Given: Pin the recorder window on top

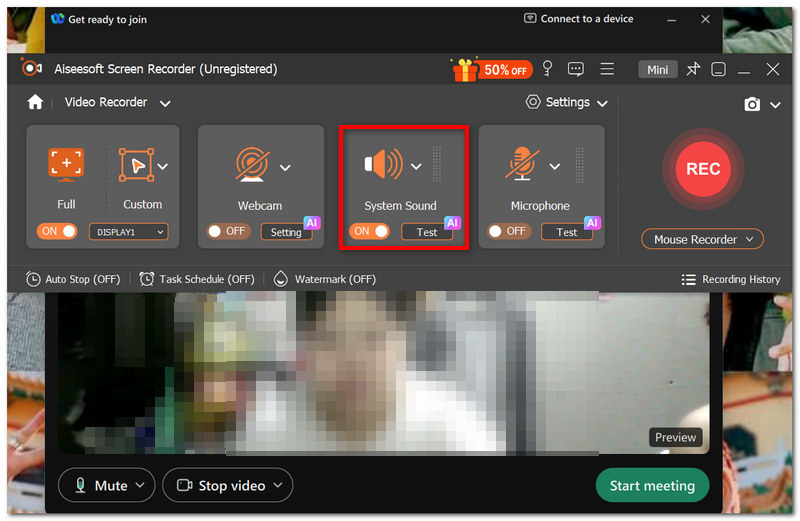Looking at the screenshot, I should point(693,69).
